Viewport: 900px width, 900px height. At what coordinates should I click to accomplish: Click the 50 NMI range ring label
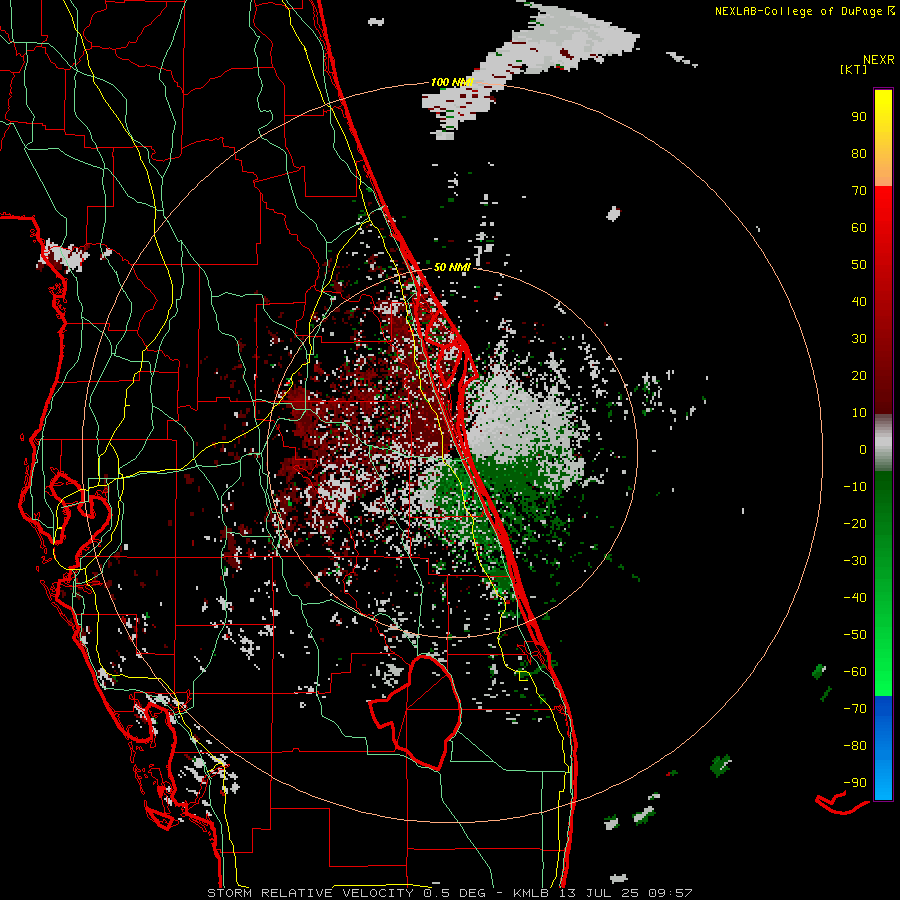pos(452,267)
